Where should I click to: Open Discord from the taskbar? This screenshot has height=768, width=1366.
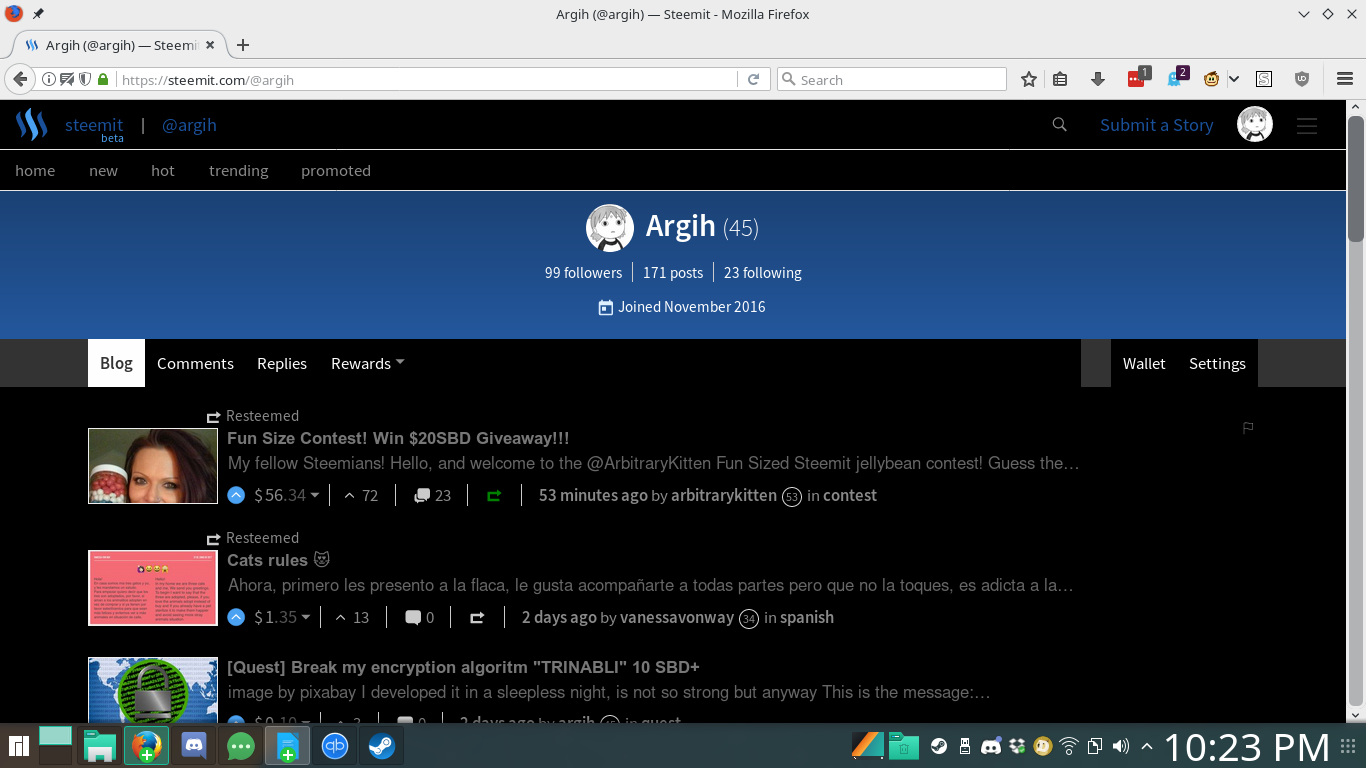coord(194,746)
